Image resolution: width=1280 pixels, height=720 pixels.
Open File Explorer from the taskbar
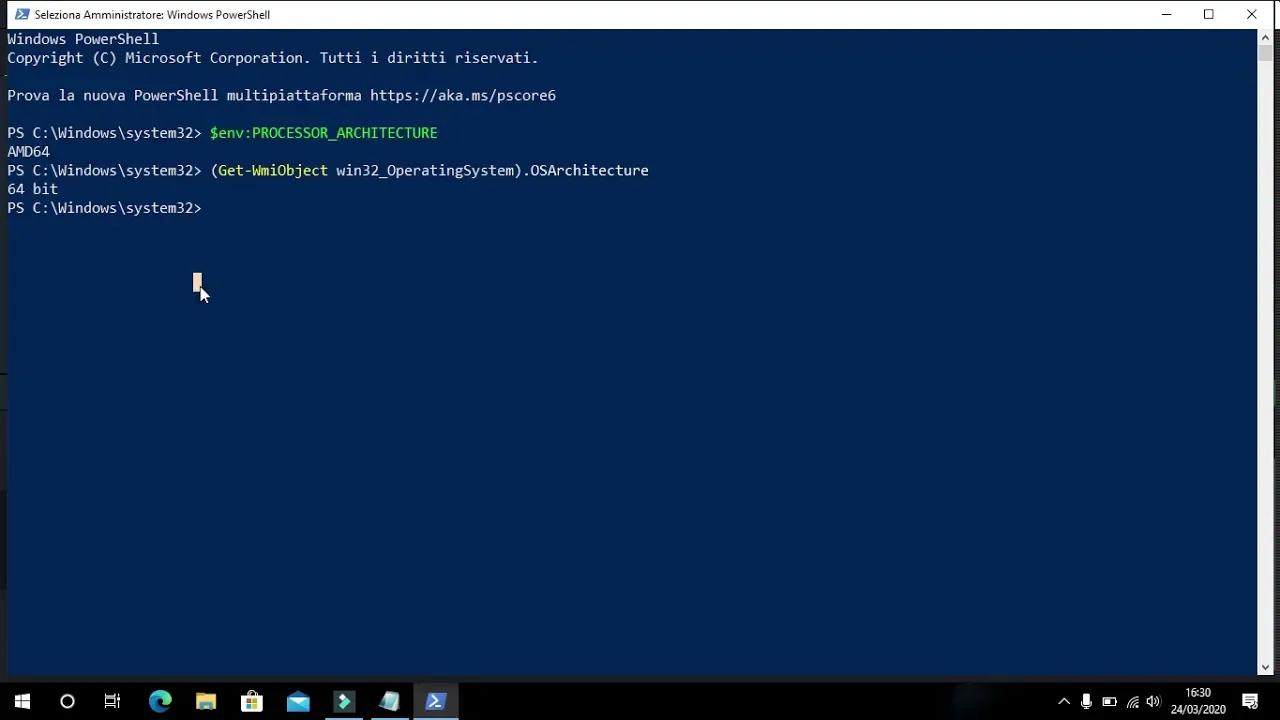tap(205, 700)
